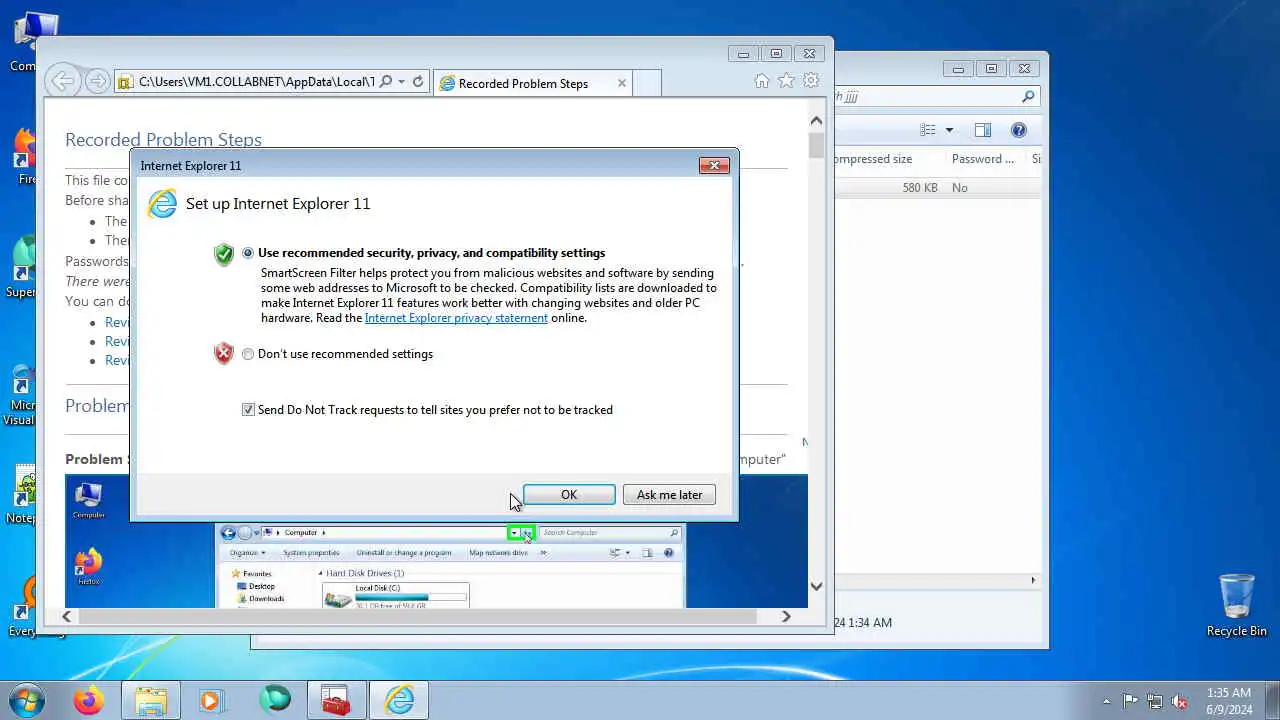The height and width of the screenshot is (720, 1280).
Task: Close the Internet Explorer 11 setup dialog
Action: click(x=714, y=166)
